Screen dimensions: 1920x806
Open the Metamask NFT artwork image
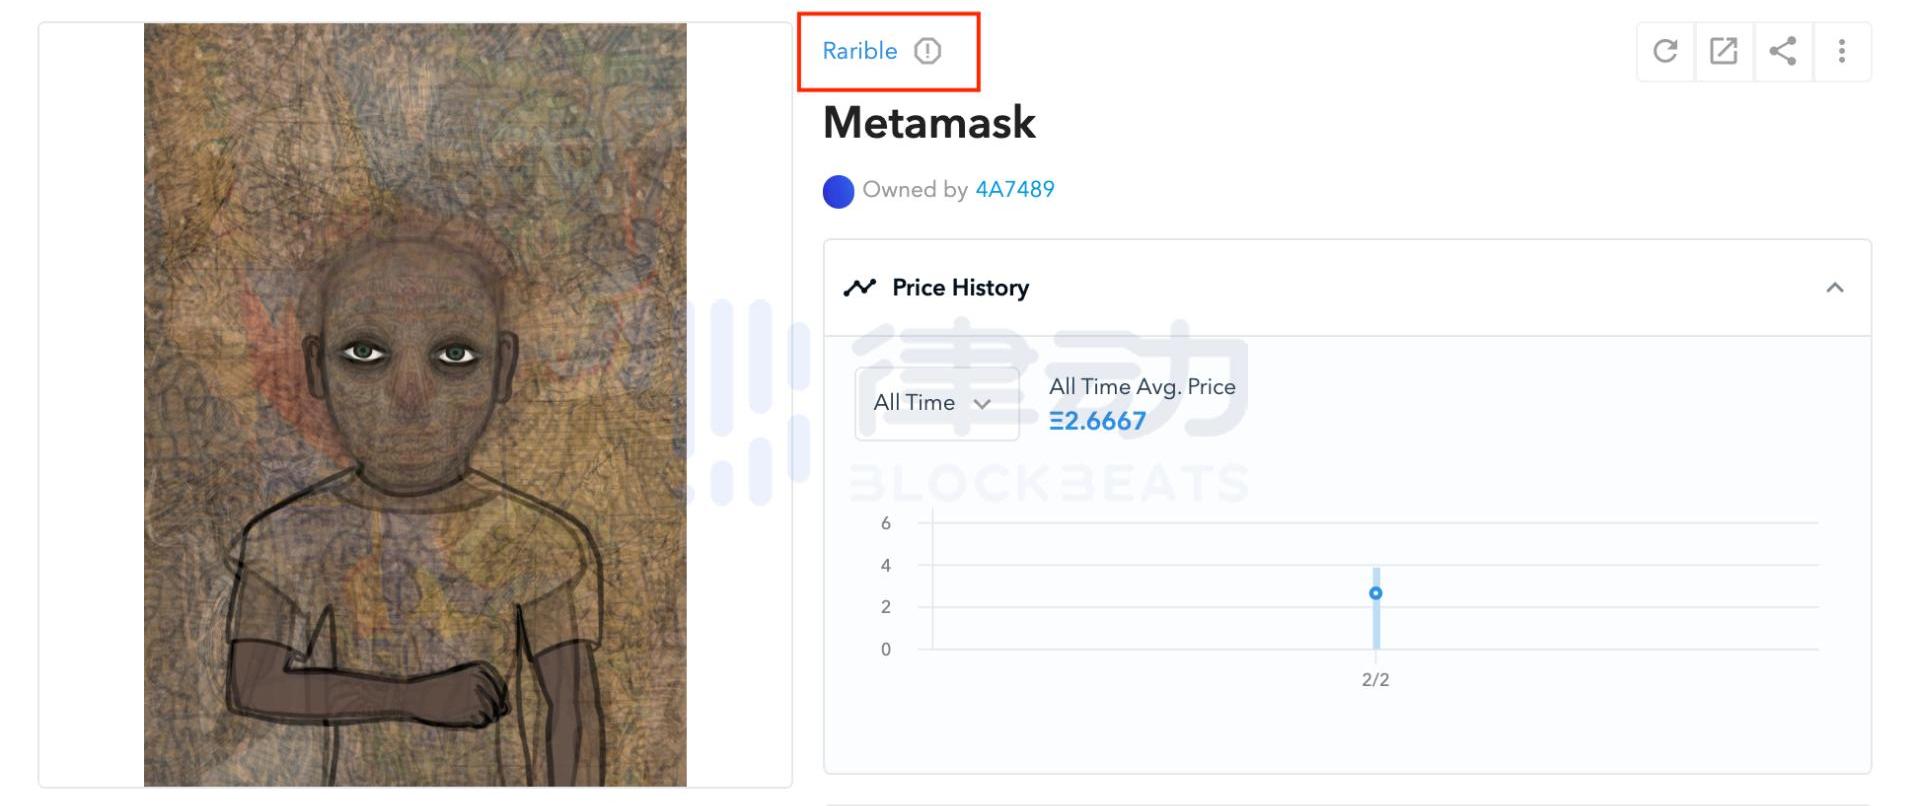(x=415, y=404)
